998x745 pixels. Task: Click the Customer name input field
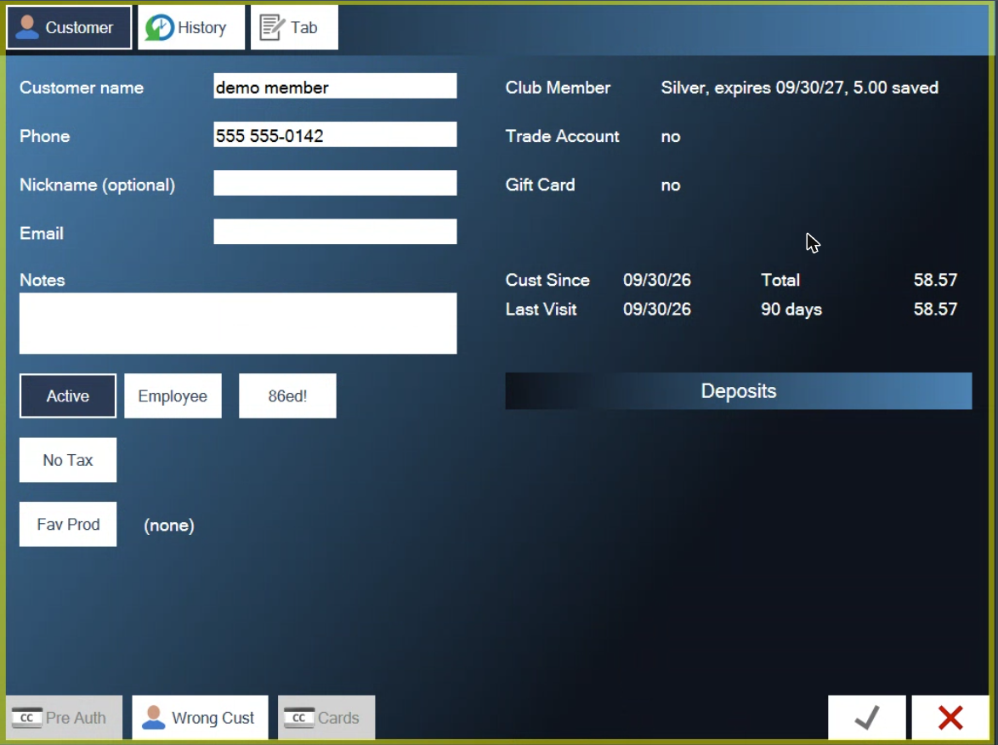point(335,86)
